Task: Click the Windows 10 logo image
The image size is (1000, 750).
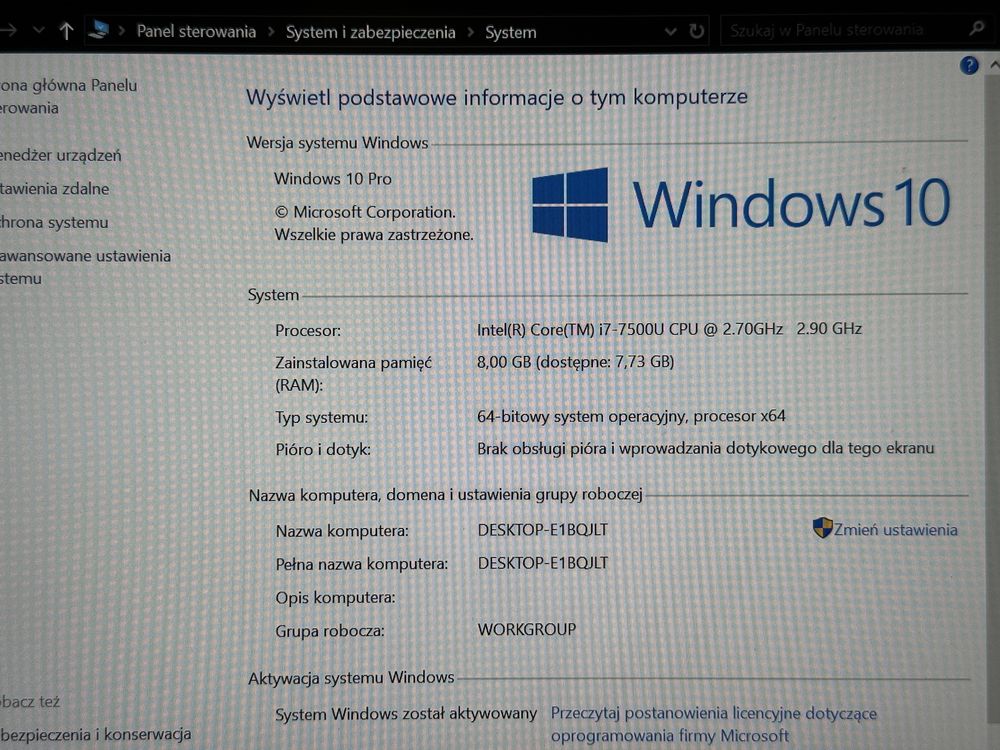Action: click(x=741, y=204)
